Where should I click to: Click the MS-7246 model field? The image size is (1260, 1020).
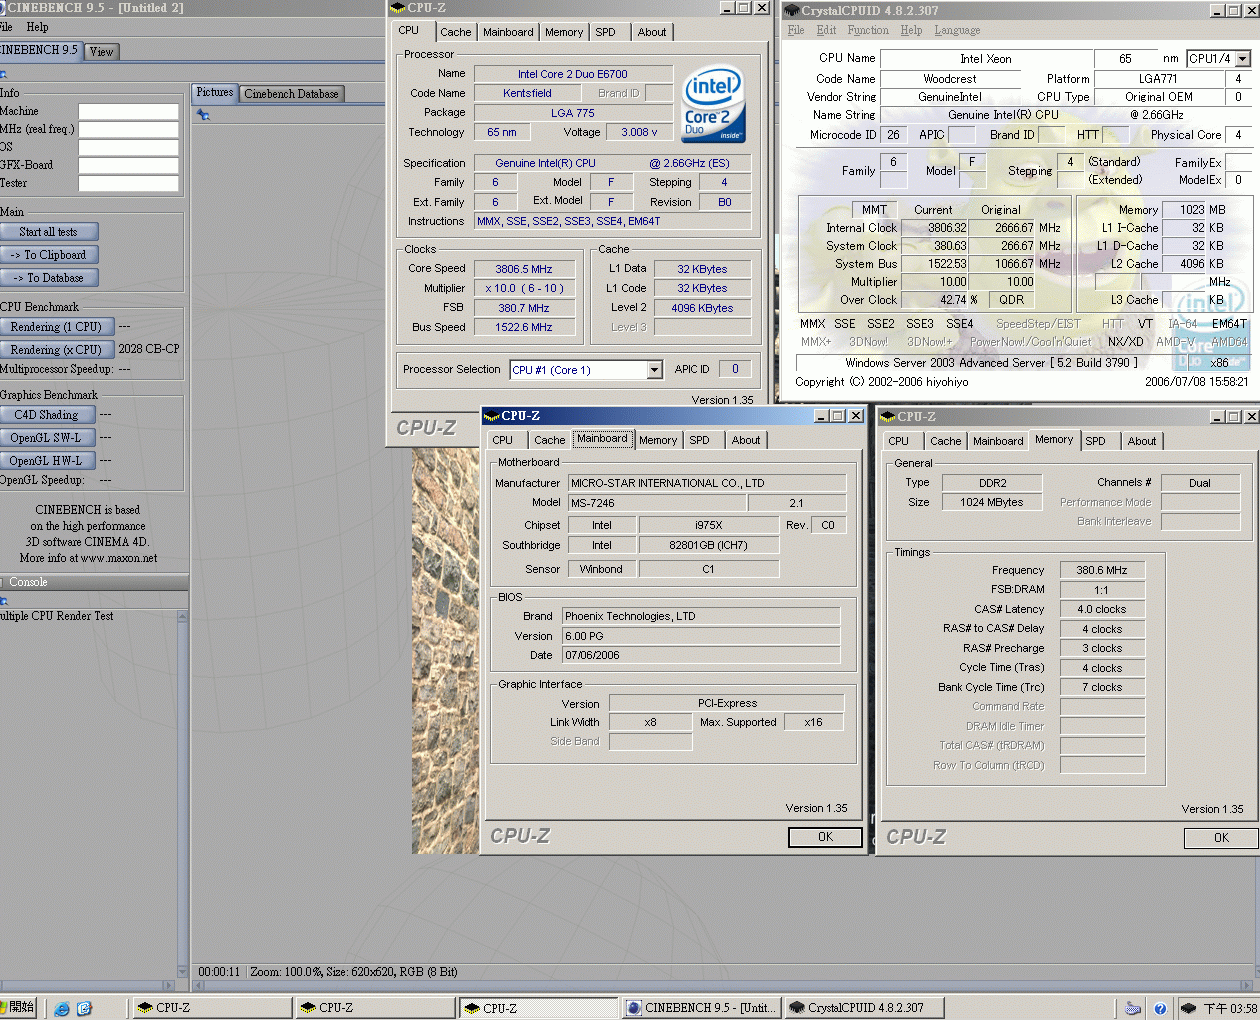(x=657, y=503)
